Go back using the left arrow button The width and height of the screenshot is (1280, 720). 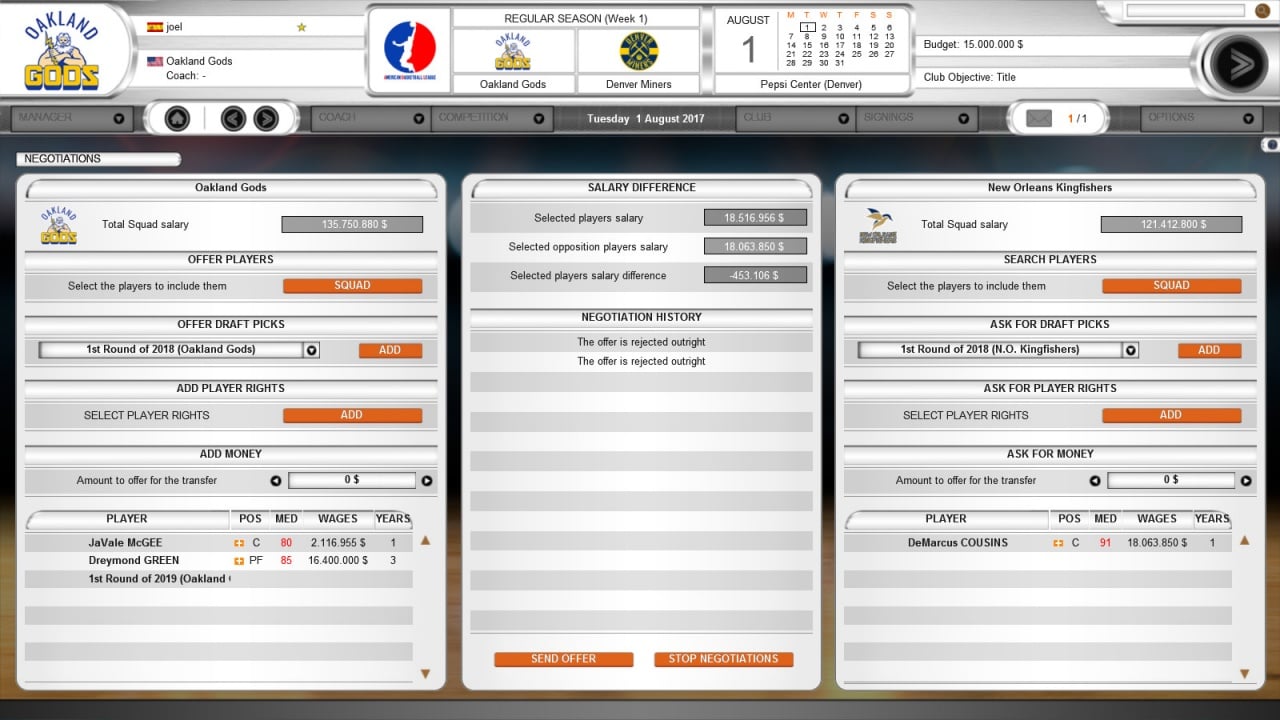pos(233,119)
